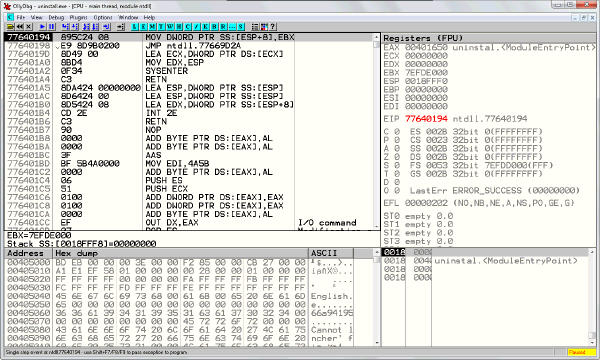Open the Options menu
600x360 pixels.
(x=103, y=17)
